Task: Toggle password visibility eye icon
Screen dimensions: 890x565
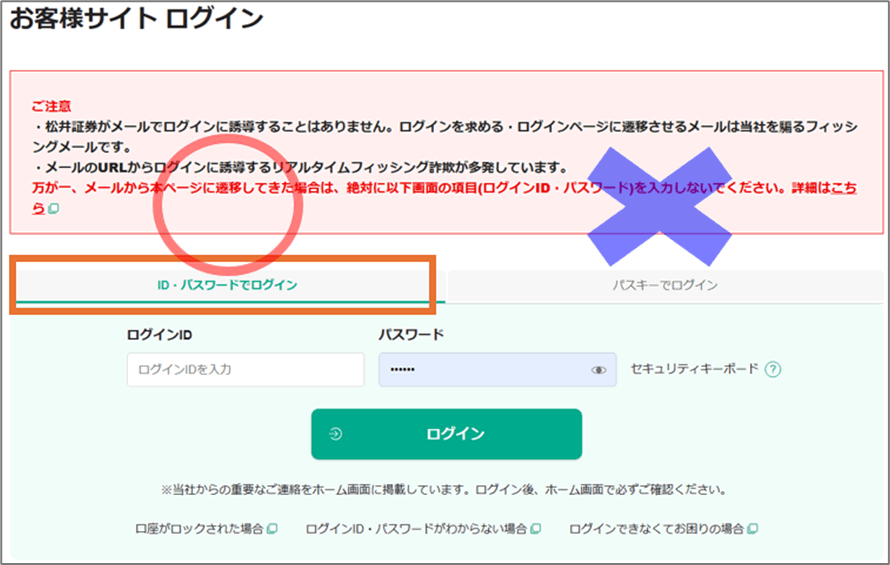Action: [598, 370]
